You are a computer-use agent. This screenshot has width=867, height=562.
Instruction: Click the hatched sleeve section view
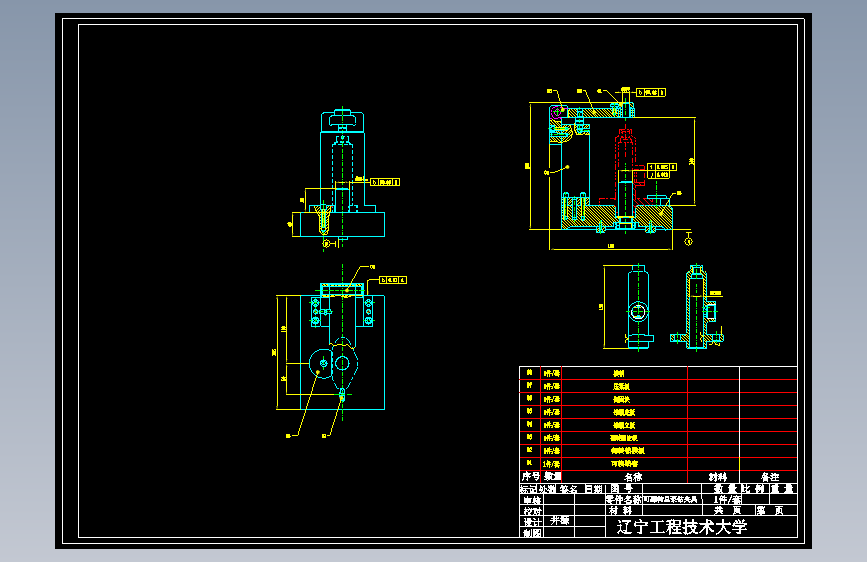pyautogui.click(x=696, y=308)
